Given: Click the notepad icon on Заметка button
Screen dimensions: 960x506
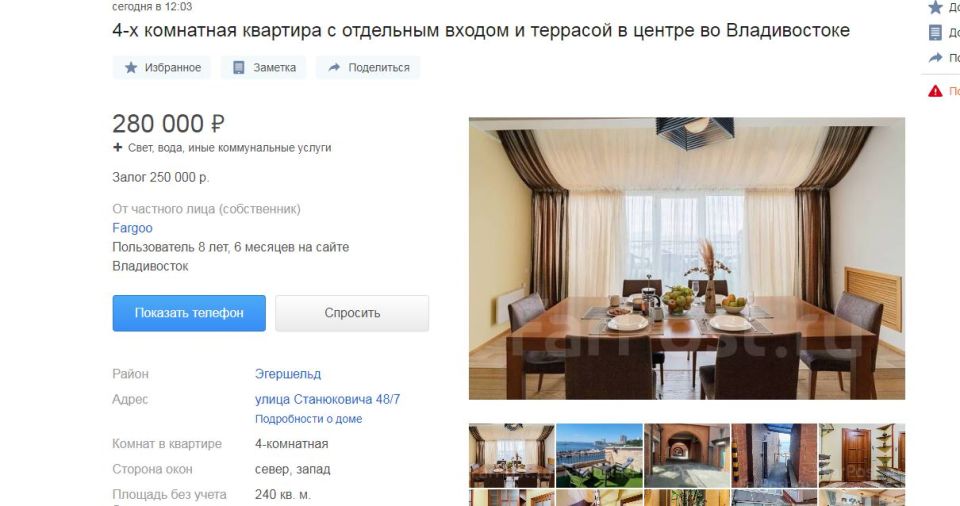Looking at the screenshot, I should click(x=239, y=67).
